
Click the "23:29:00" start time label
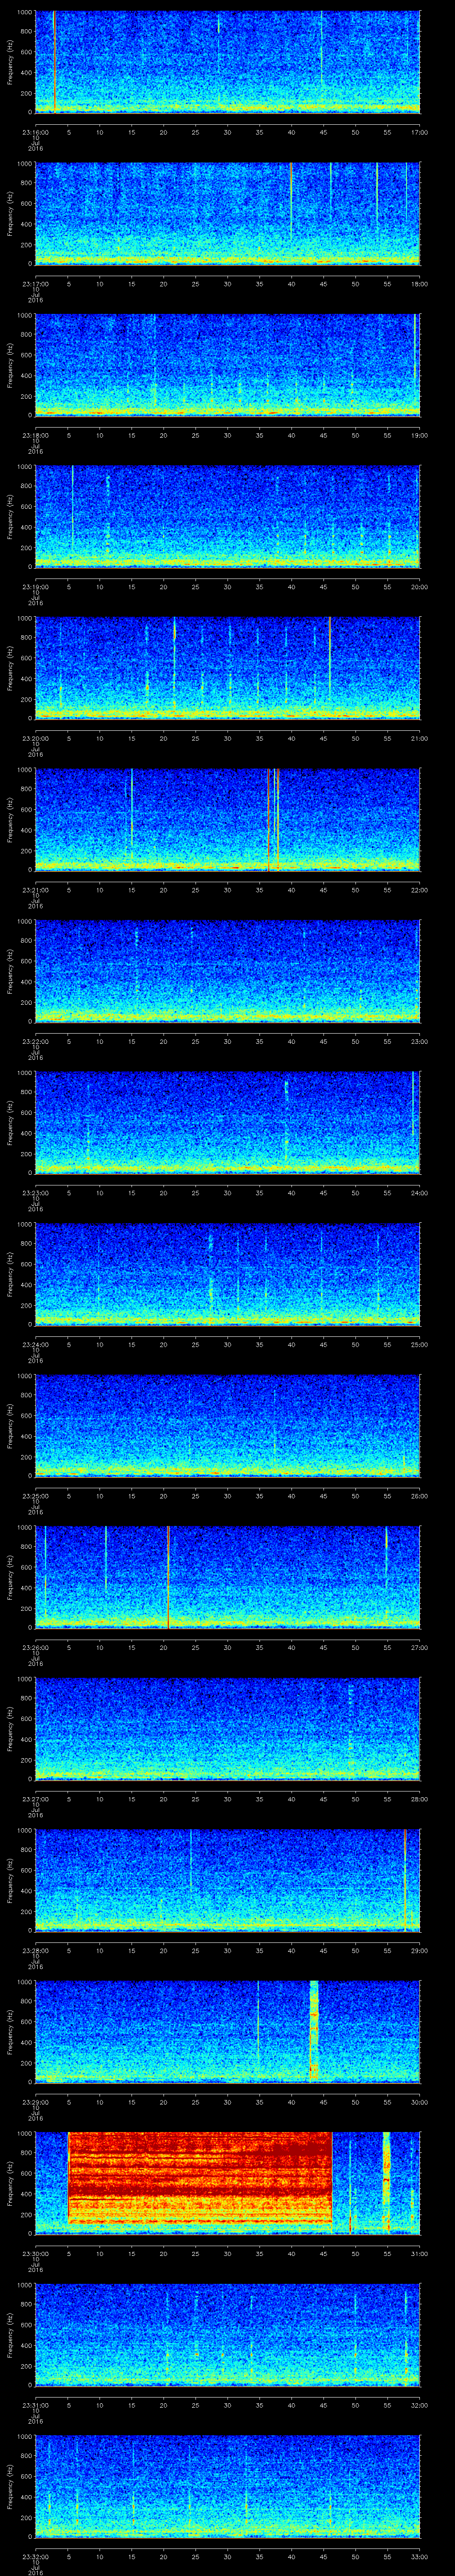click(x=35, y=2102)
